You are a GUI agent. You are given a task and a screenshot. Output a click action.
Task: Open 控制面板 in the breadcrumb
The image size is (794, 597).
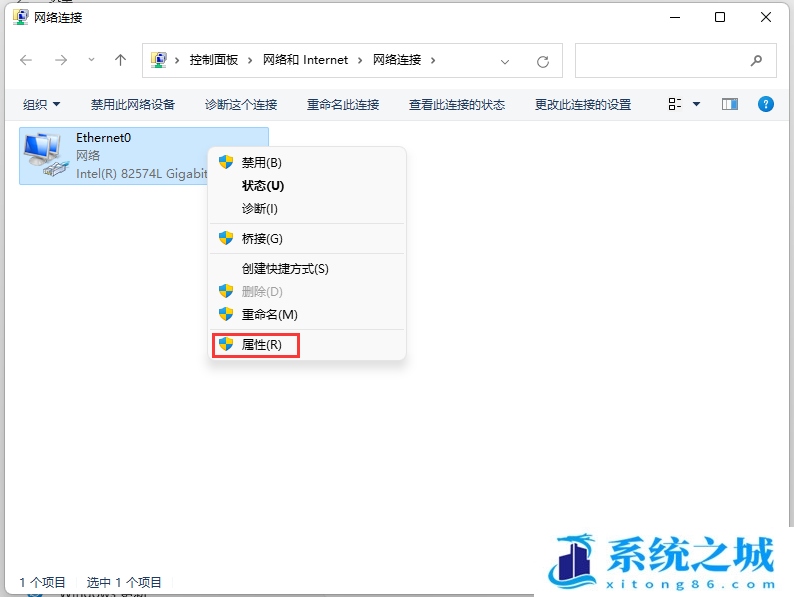214,60
